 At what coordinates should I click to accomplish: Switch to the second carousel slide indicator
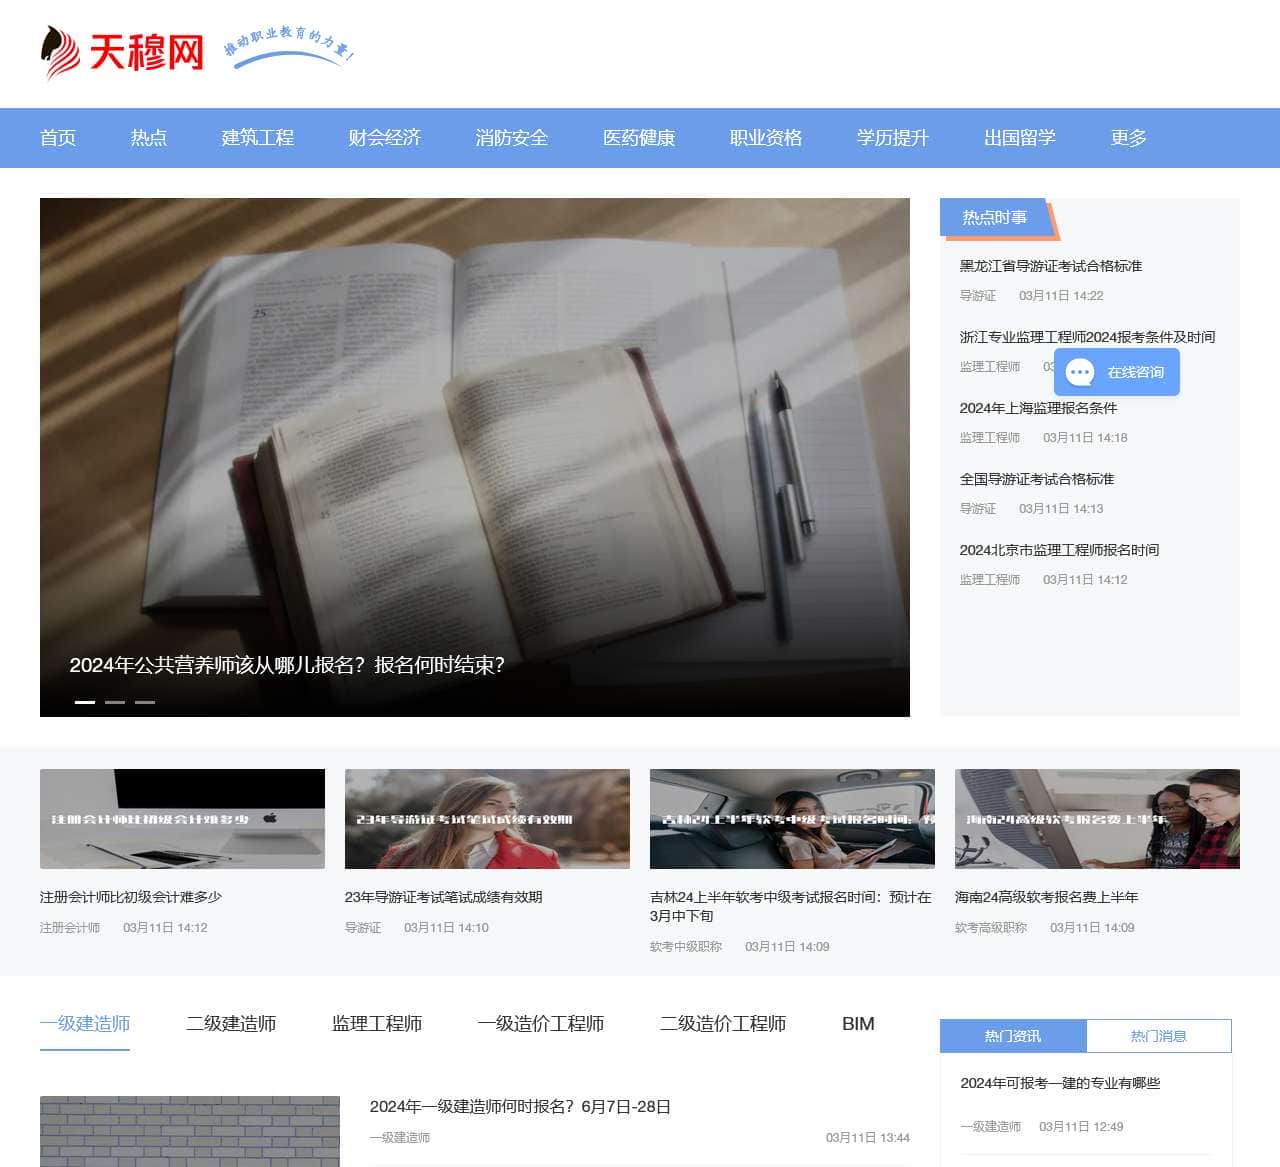point(115,702)
